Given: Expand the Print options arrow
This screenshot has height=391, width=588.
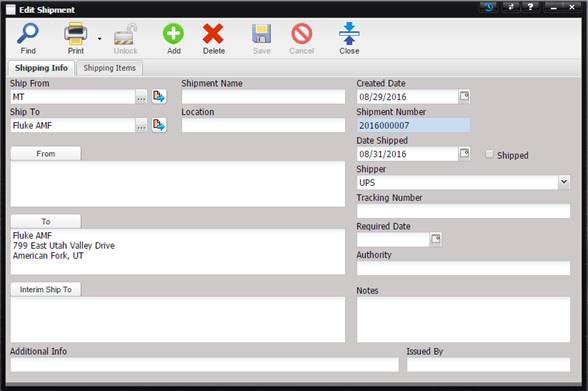Looking at the screenshot, I should (99, 39).
